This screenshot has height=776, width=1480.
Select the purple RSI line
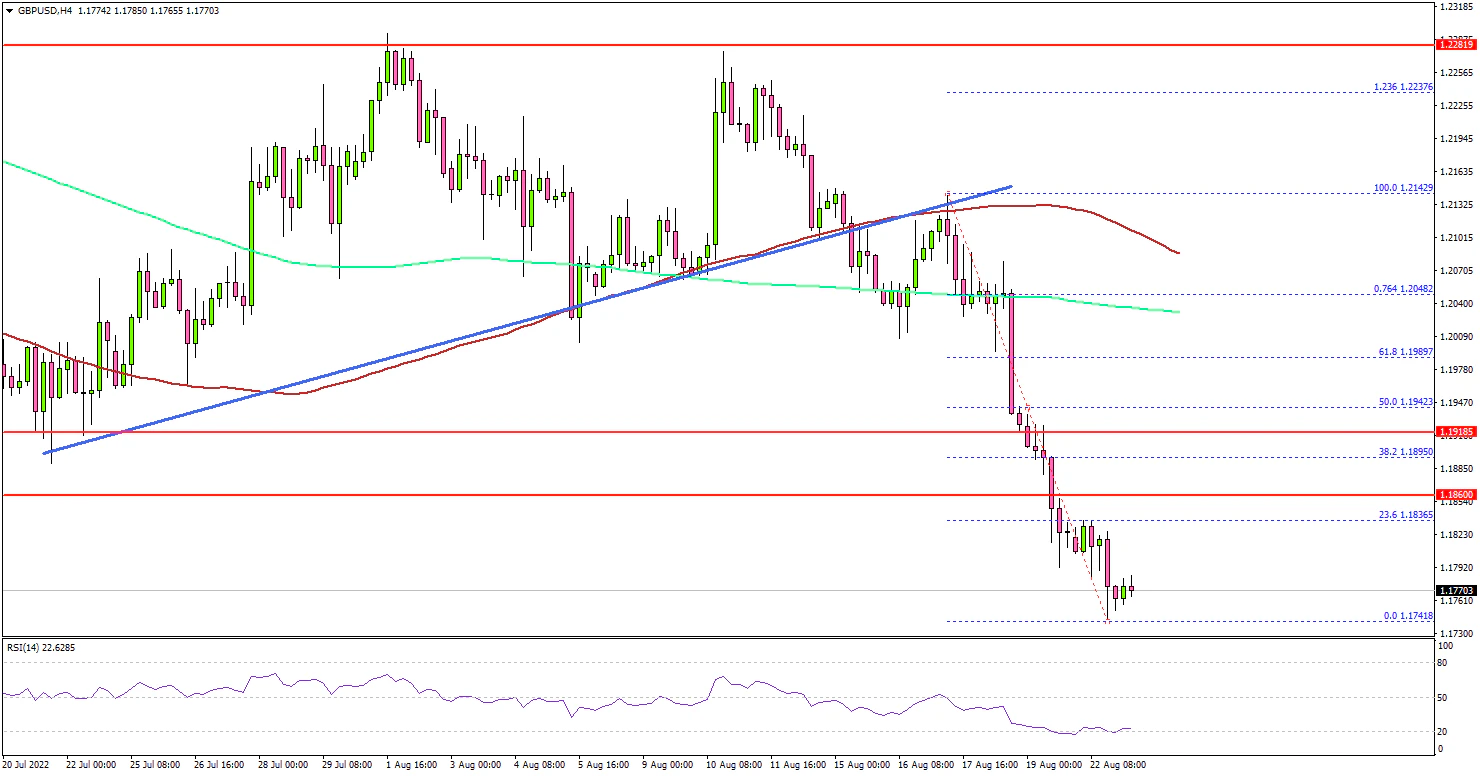pyautogui.click(x=500, y=691)
